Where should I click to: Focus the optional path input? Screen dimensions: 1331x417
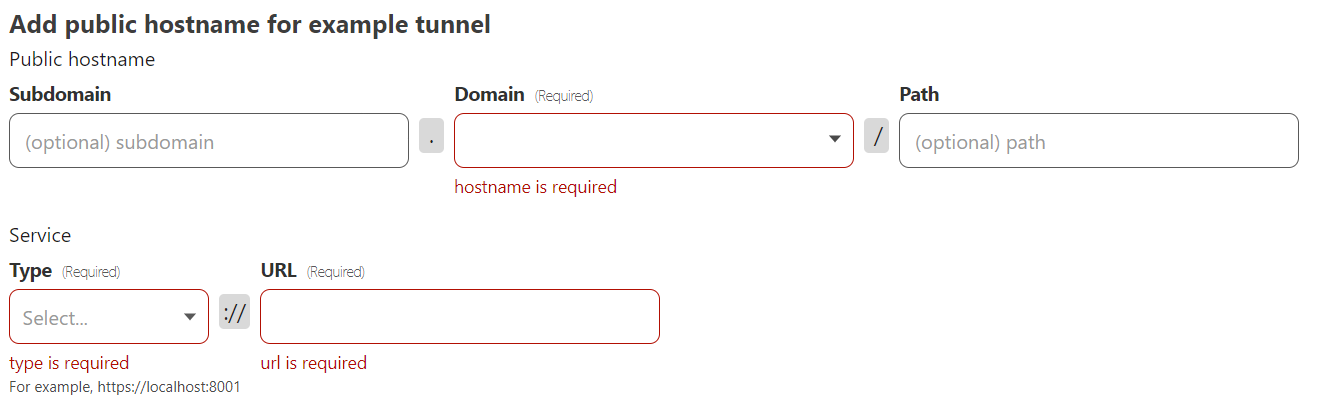tap(1098, 141)
